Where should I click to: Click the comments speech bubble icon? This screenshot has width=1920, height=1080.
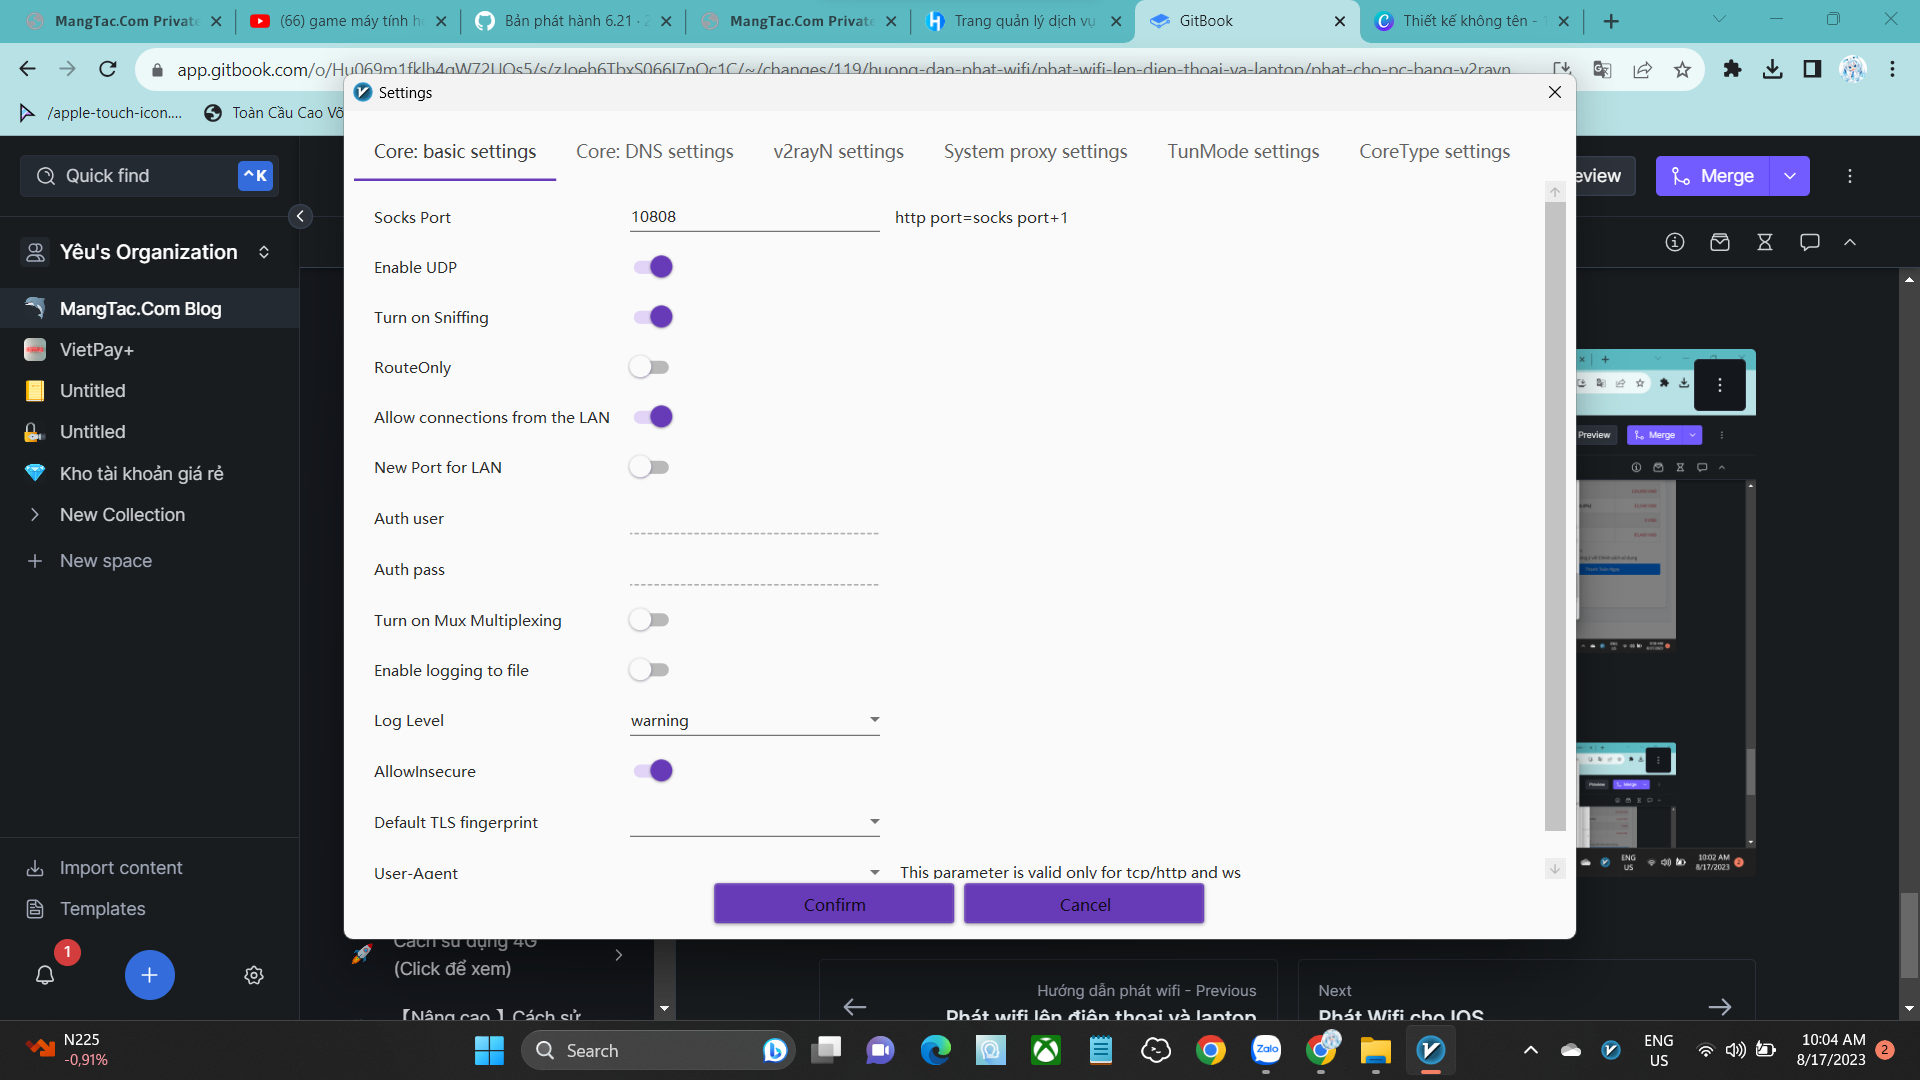pos(1809,242)
